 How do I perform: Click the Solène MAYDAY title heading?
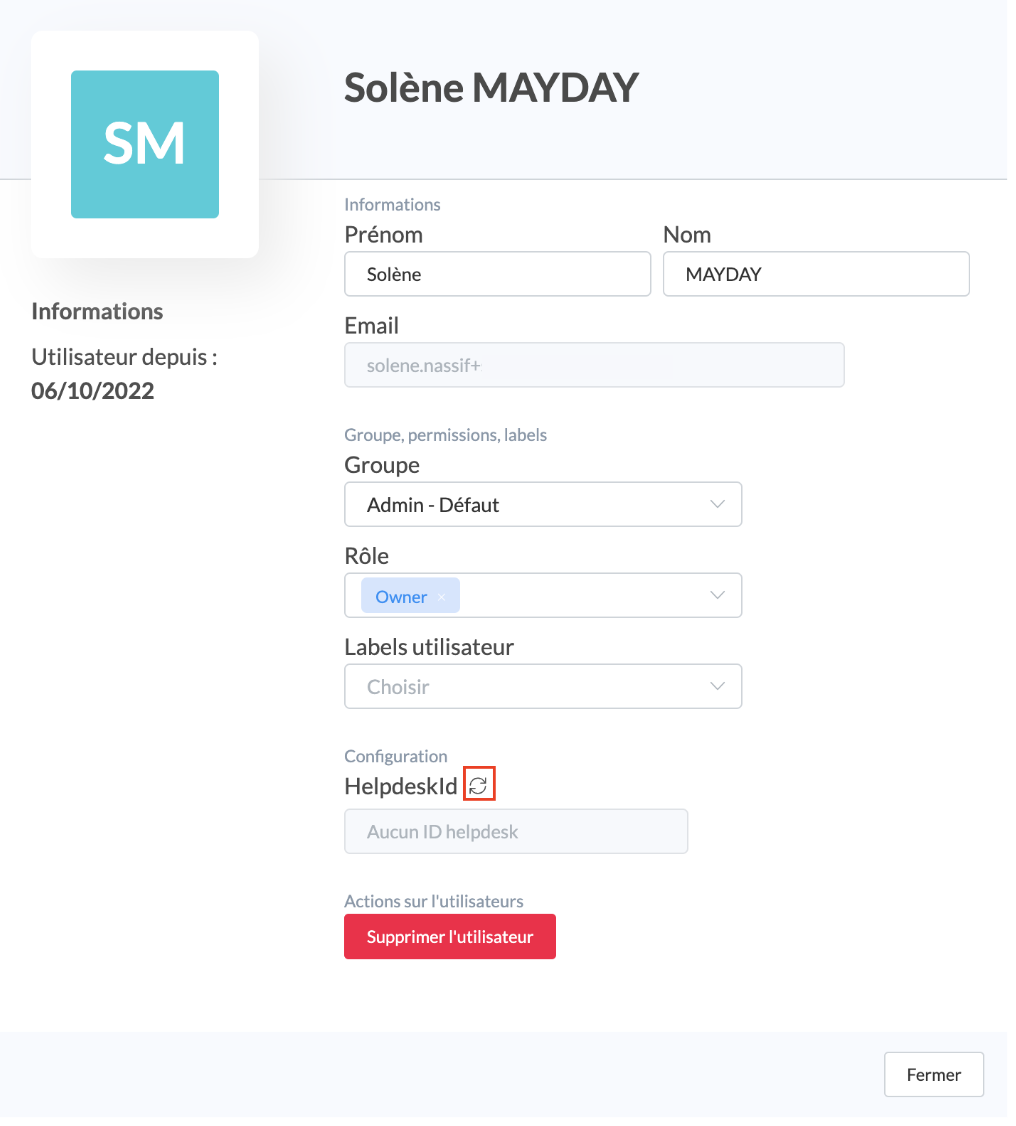pyautogui.click(x=491, y=88)
